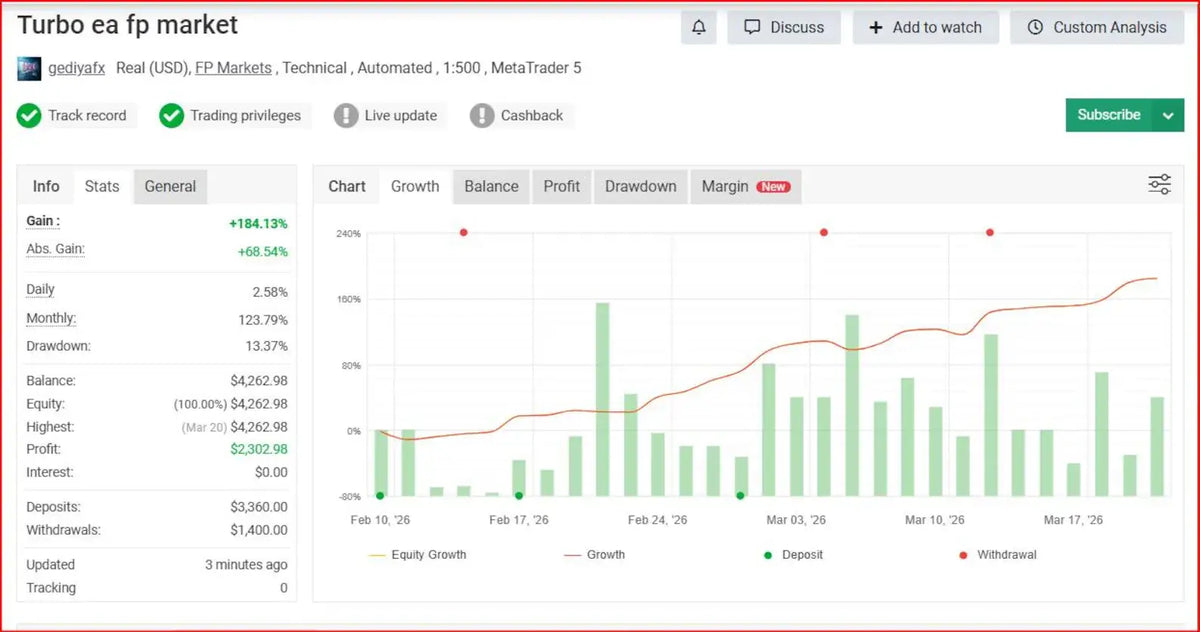Viewport: 1200px width, 632px height.
Task: Open the Discuss button
Action: tap(784, 27)
